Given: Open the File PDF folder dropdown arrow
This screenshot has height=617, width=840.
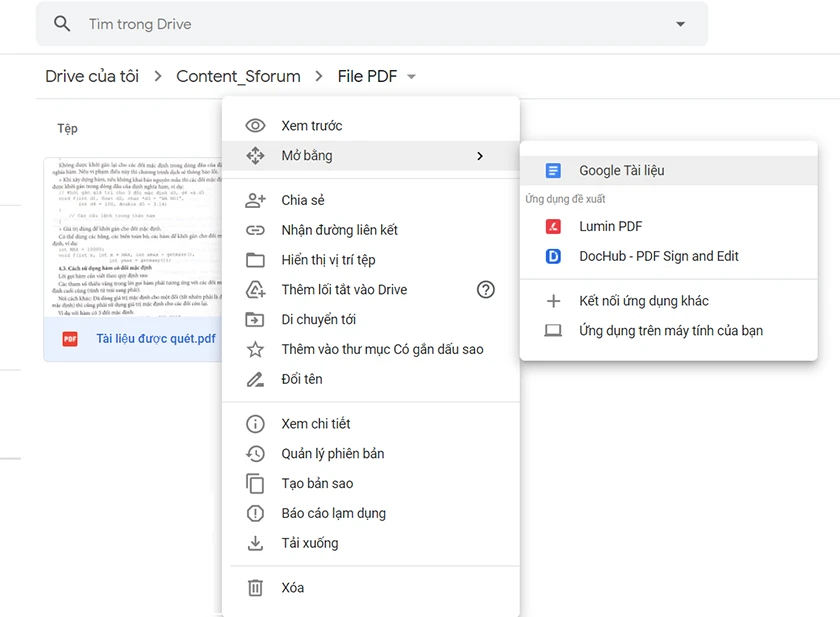Looking at the screenshot, I should (x=411, y=77).
